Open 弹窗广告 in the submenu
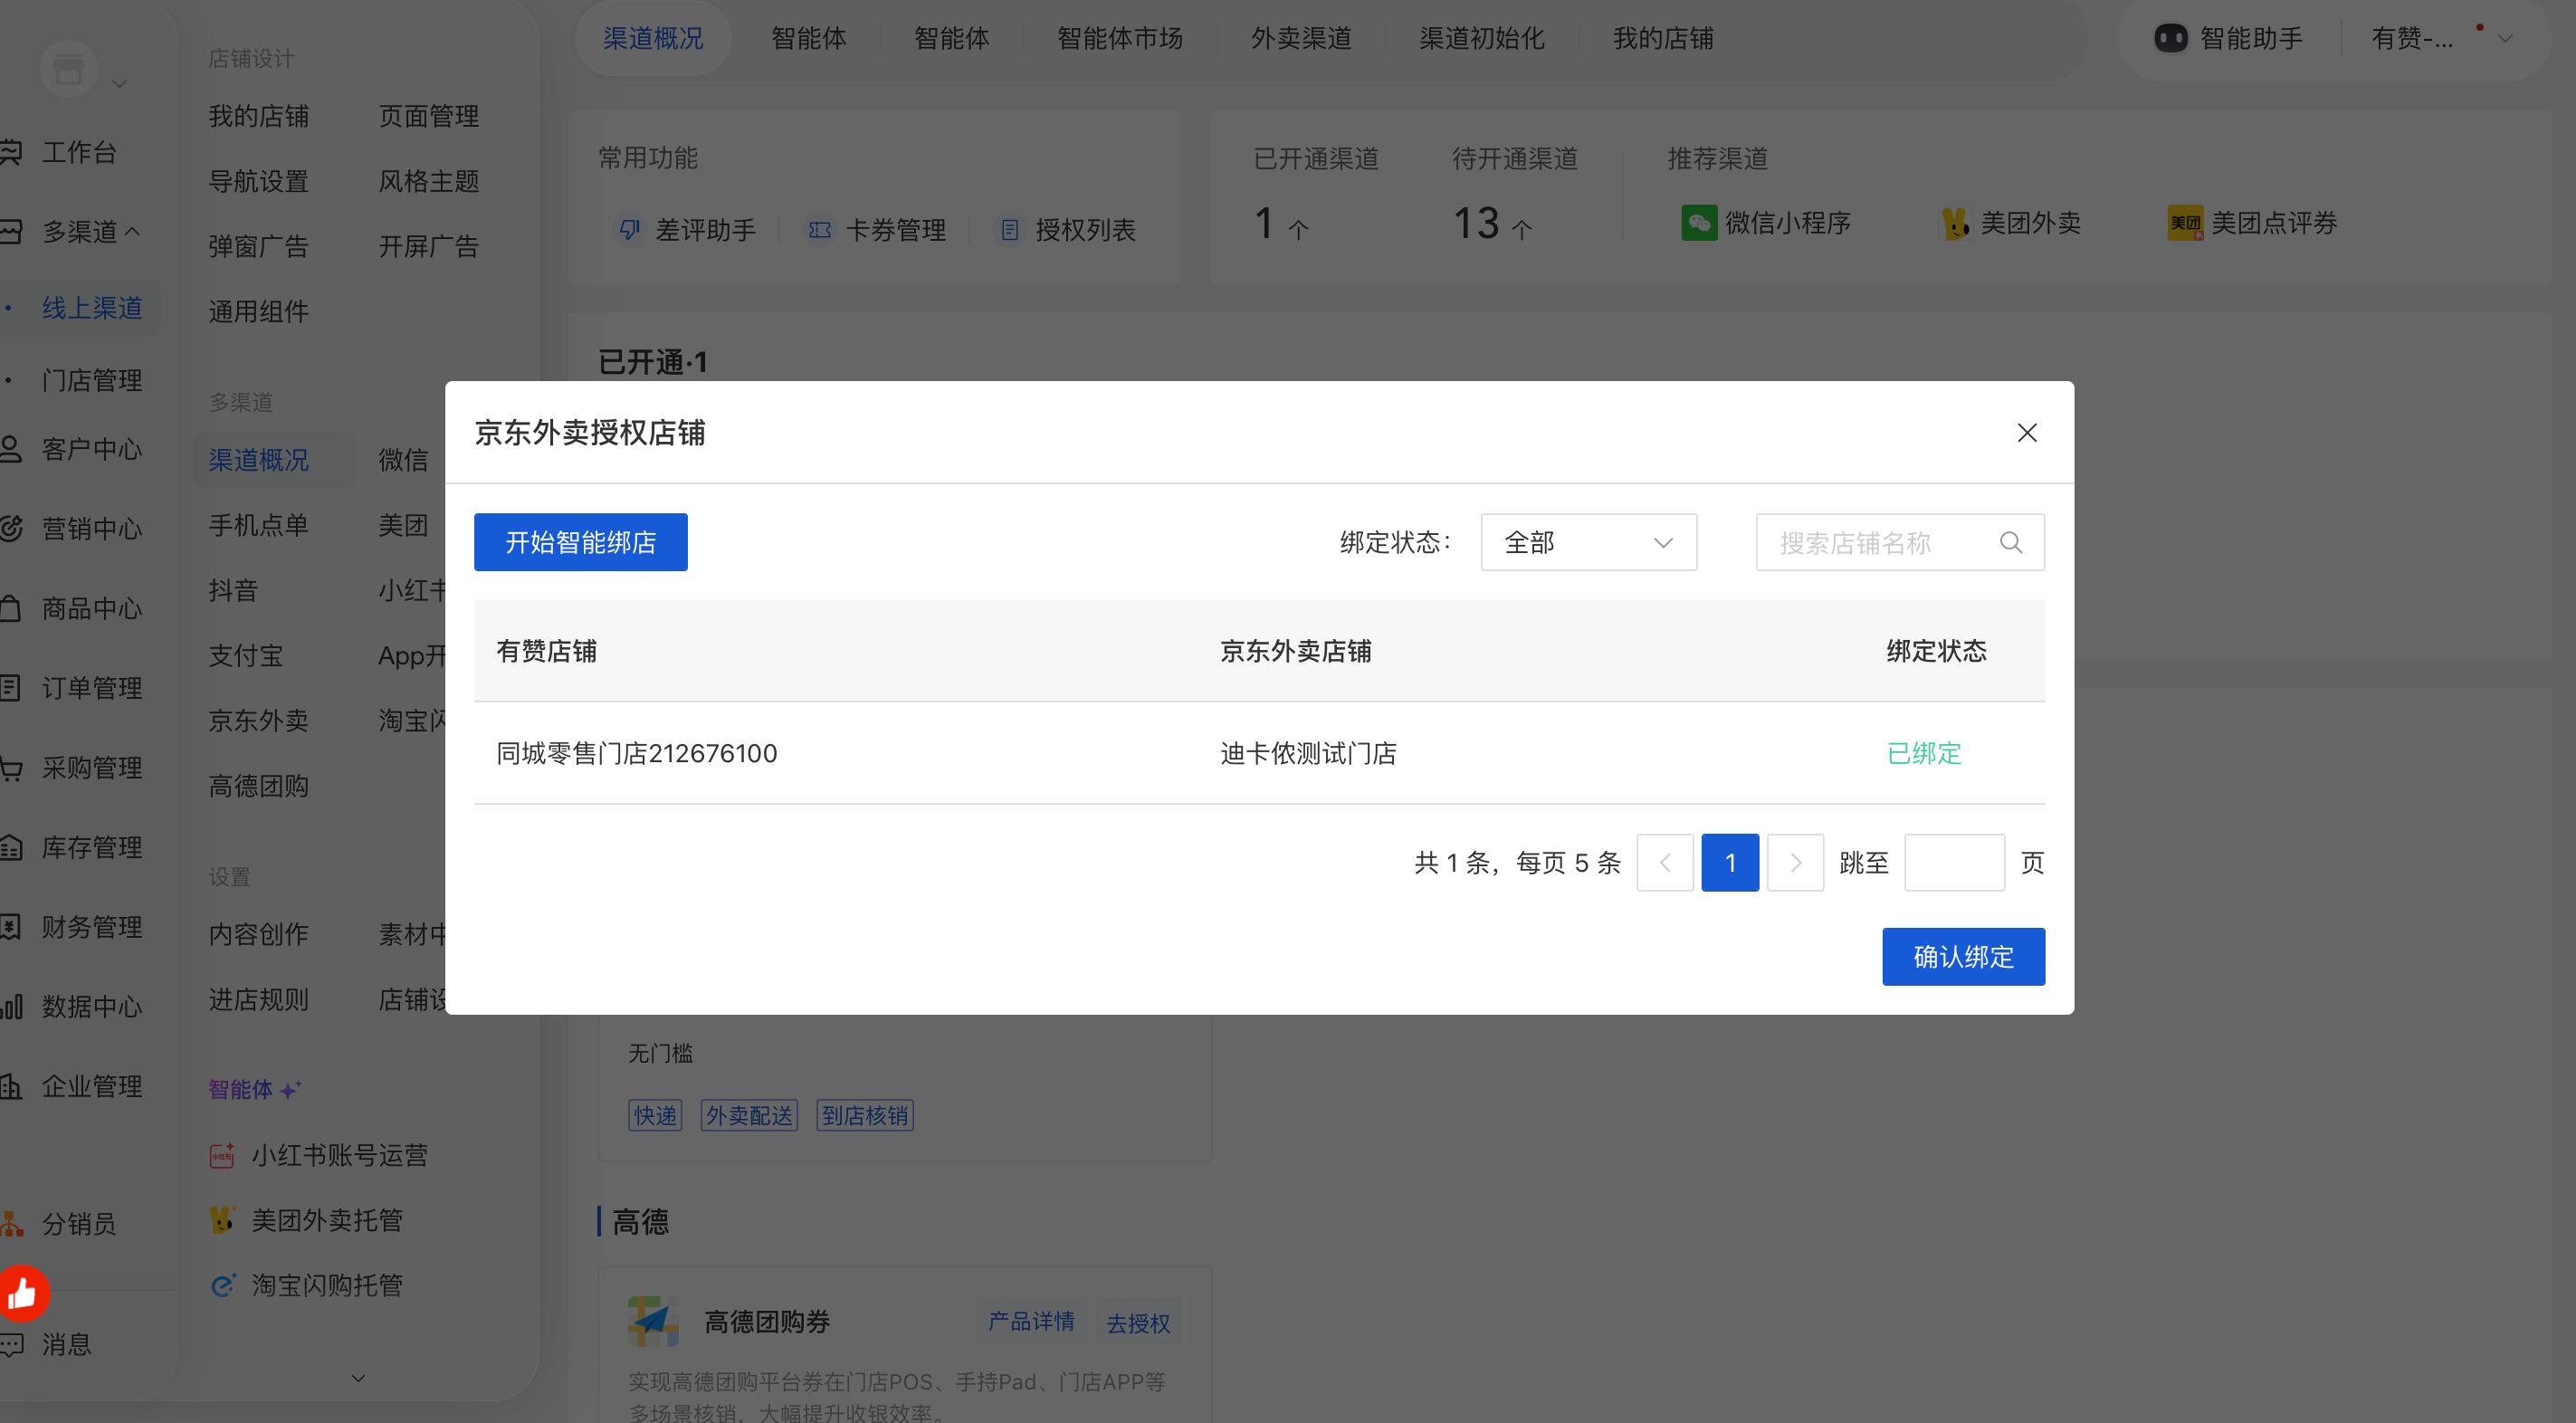The width and height of the screenshot is (2576, 1423). coord(258,246)
